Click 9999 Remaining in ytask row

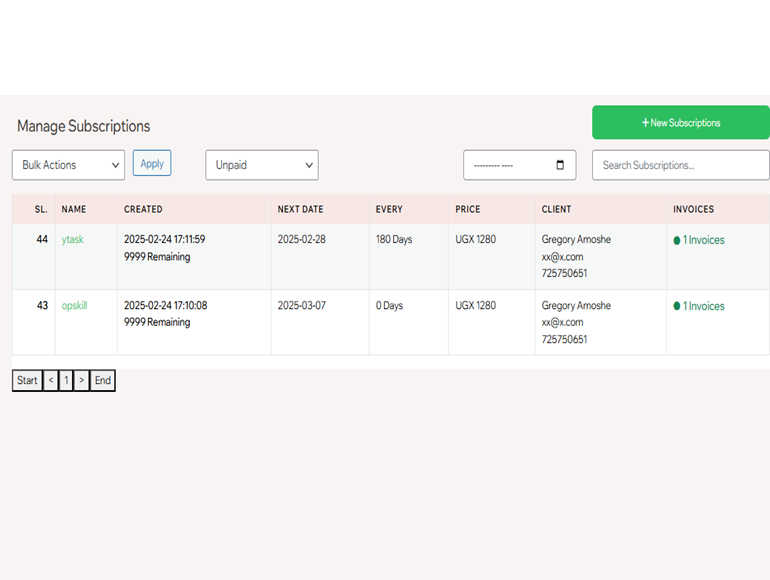pyautogui.click(x=157, y=257)
